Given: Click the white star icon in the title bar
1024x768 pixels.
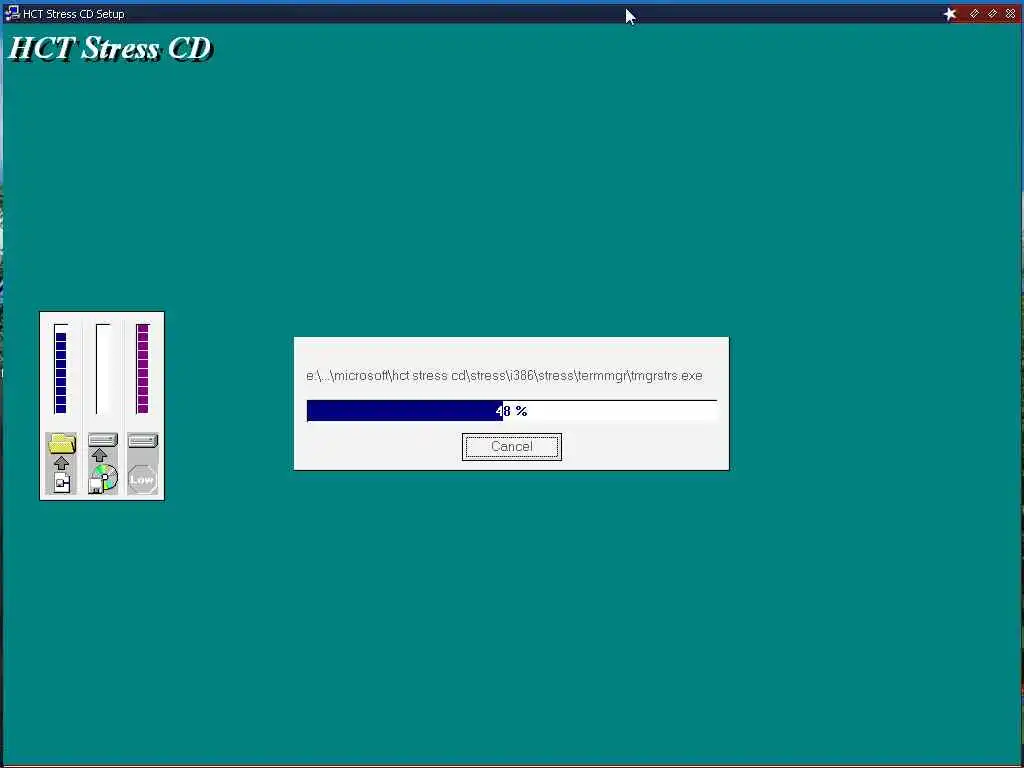Looking at the screenshot, I should 950,14.
